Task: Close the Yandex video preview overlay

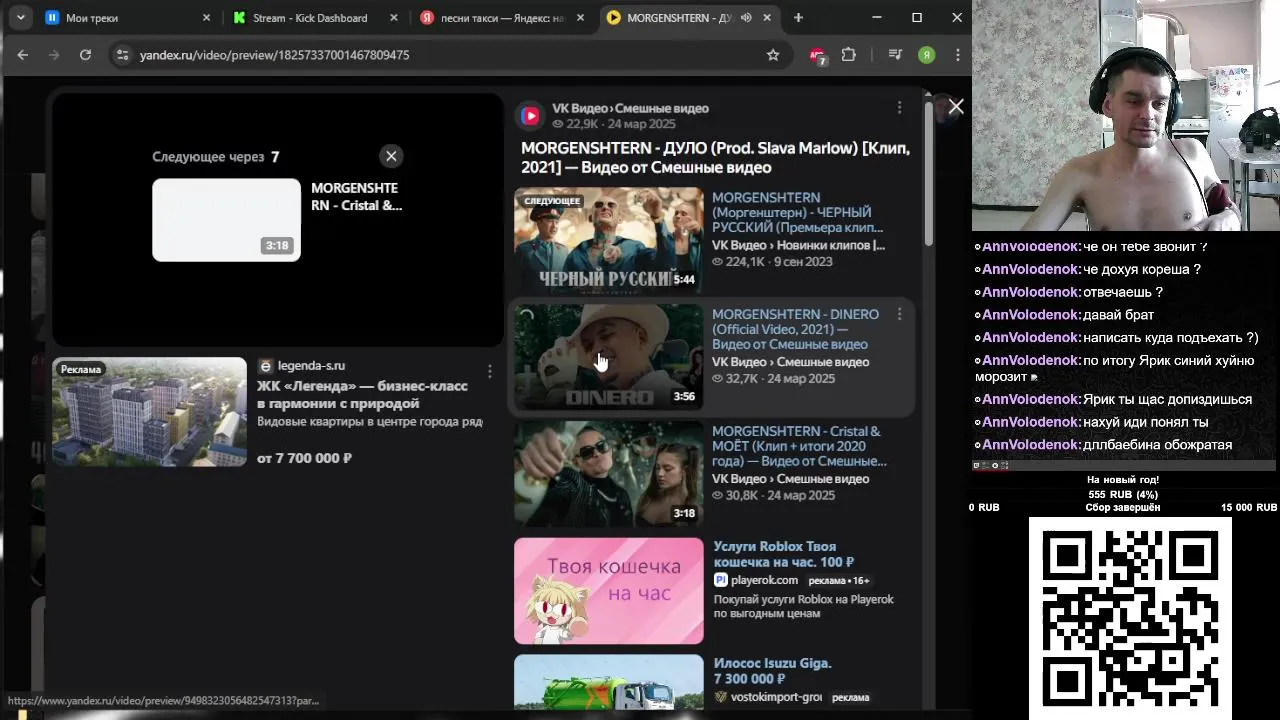Action: click(x=956, y=107)
